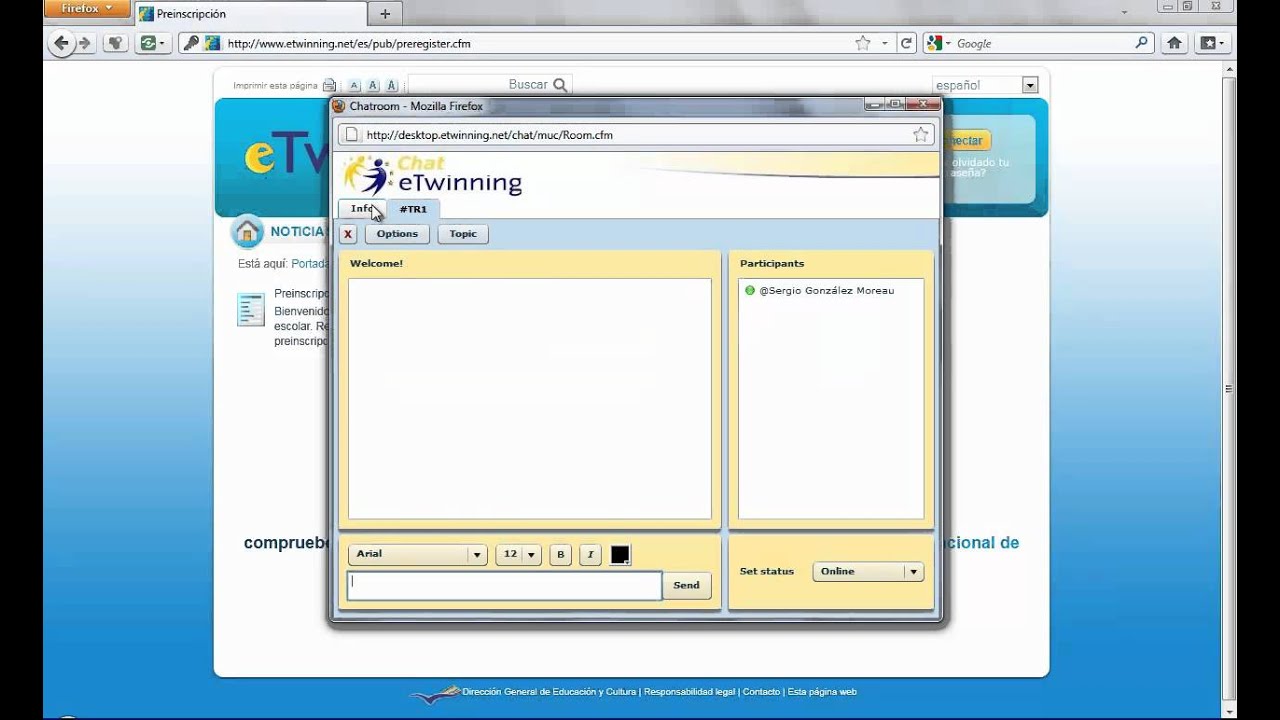1280x720 pixels.
Task: Switch to the Info tab in chat
Action: point(362,209)
